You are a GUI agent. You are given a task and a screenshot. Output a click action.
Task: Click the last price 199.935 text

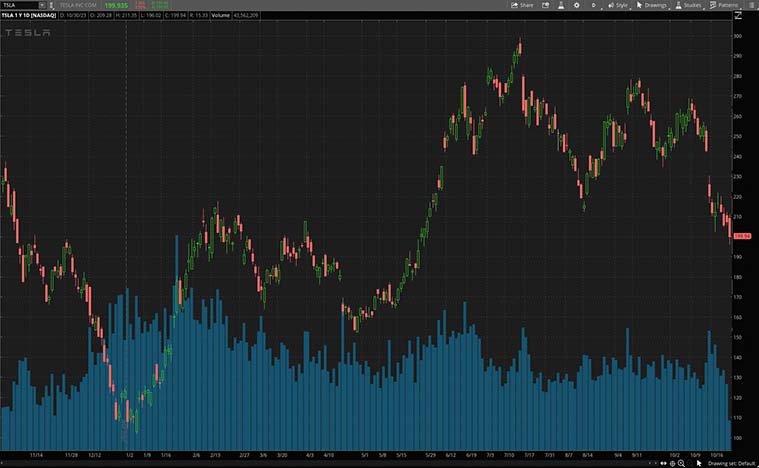pyautogui.click(x=116, y=5)
